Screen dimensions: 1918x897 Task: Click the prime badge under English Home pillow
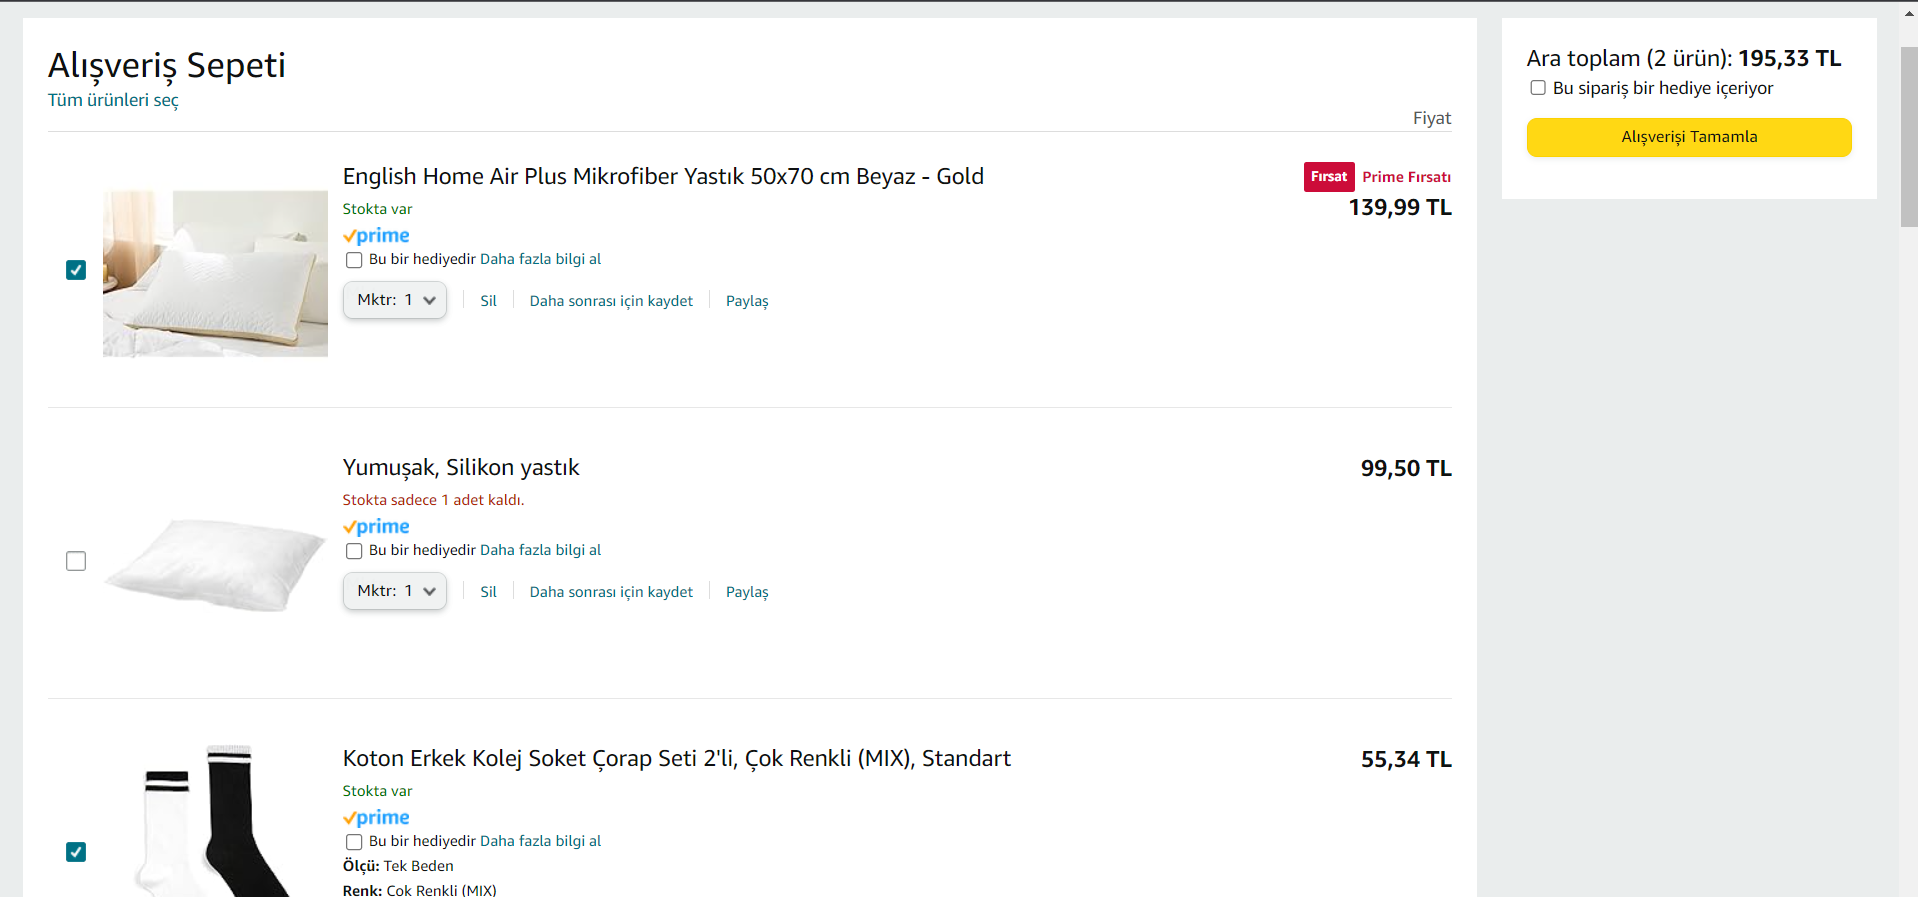376,236
